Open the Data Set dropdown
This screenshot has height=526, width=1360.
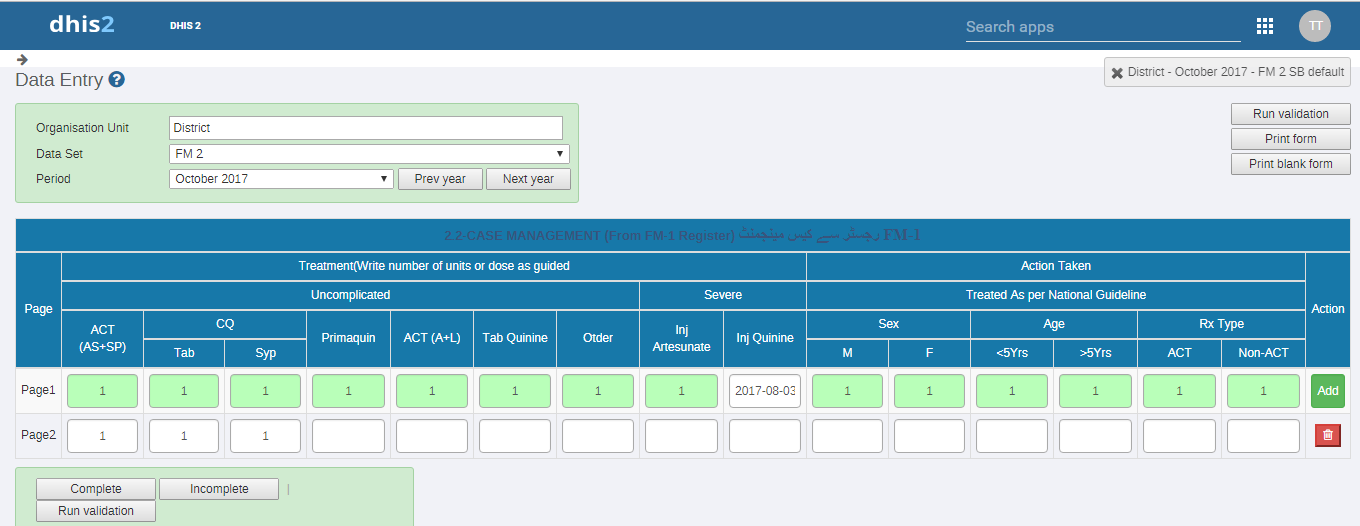pos(369,154)
